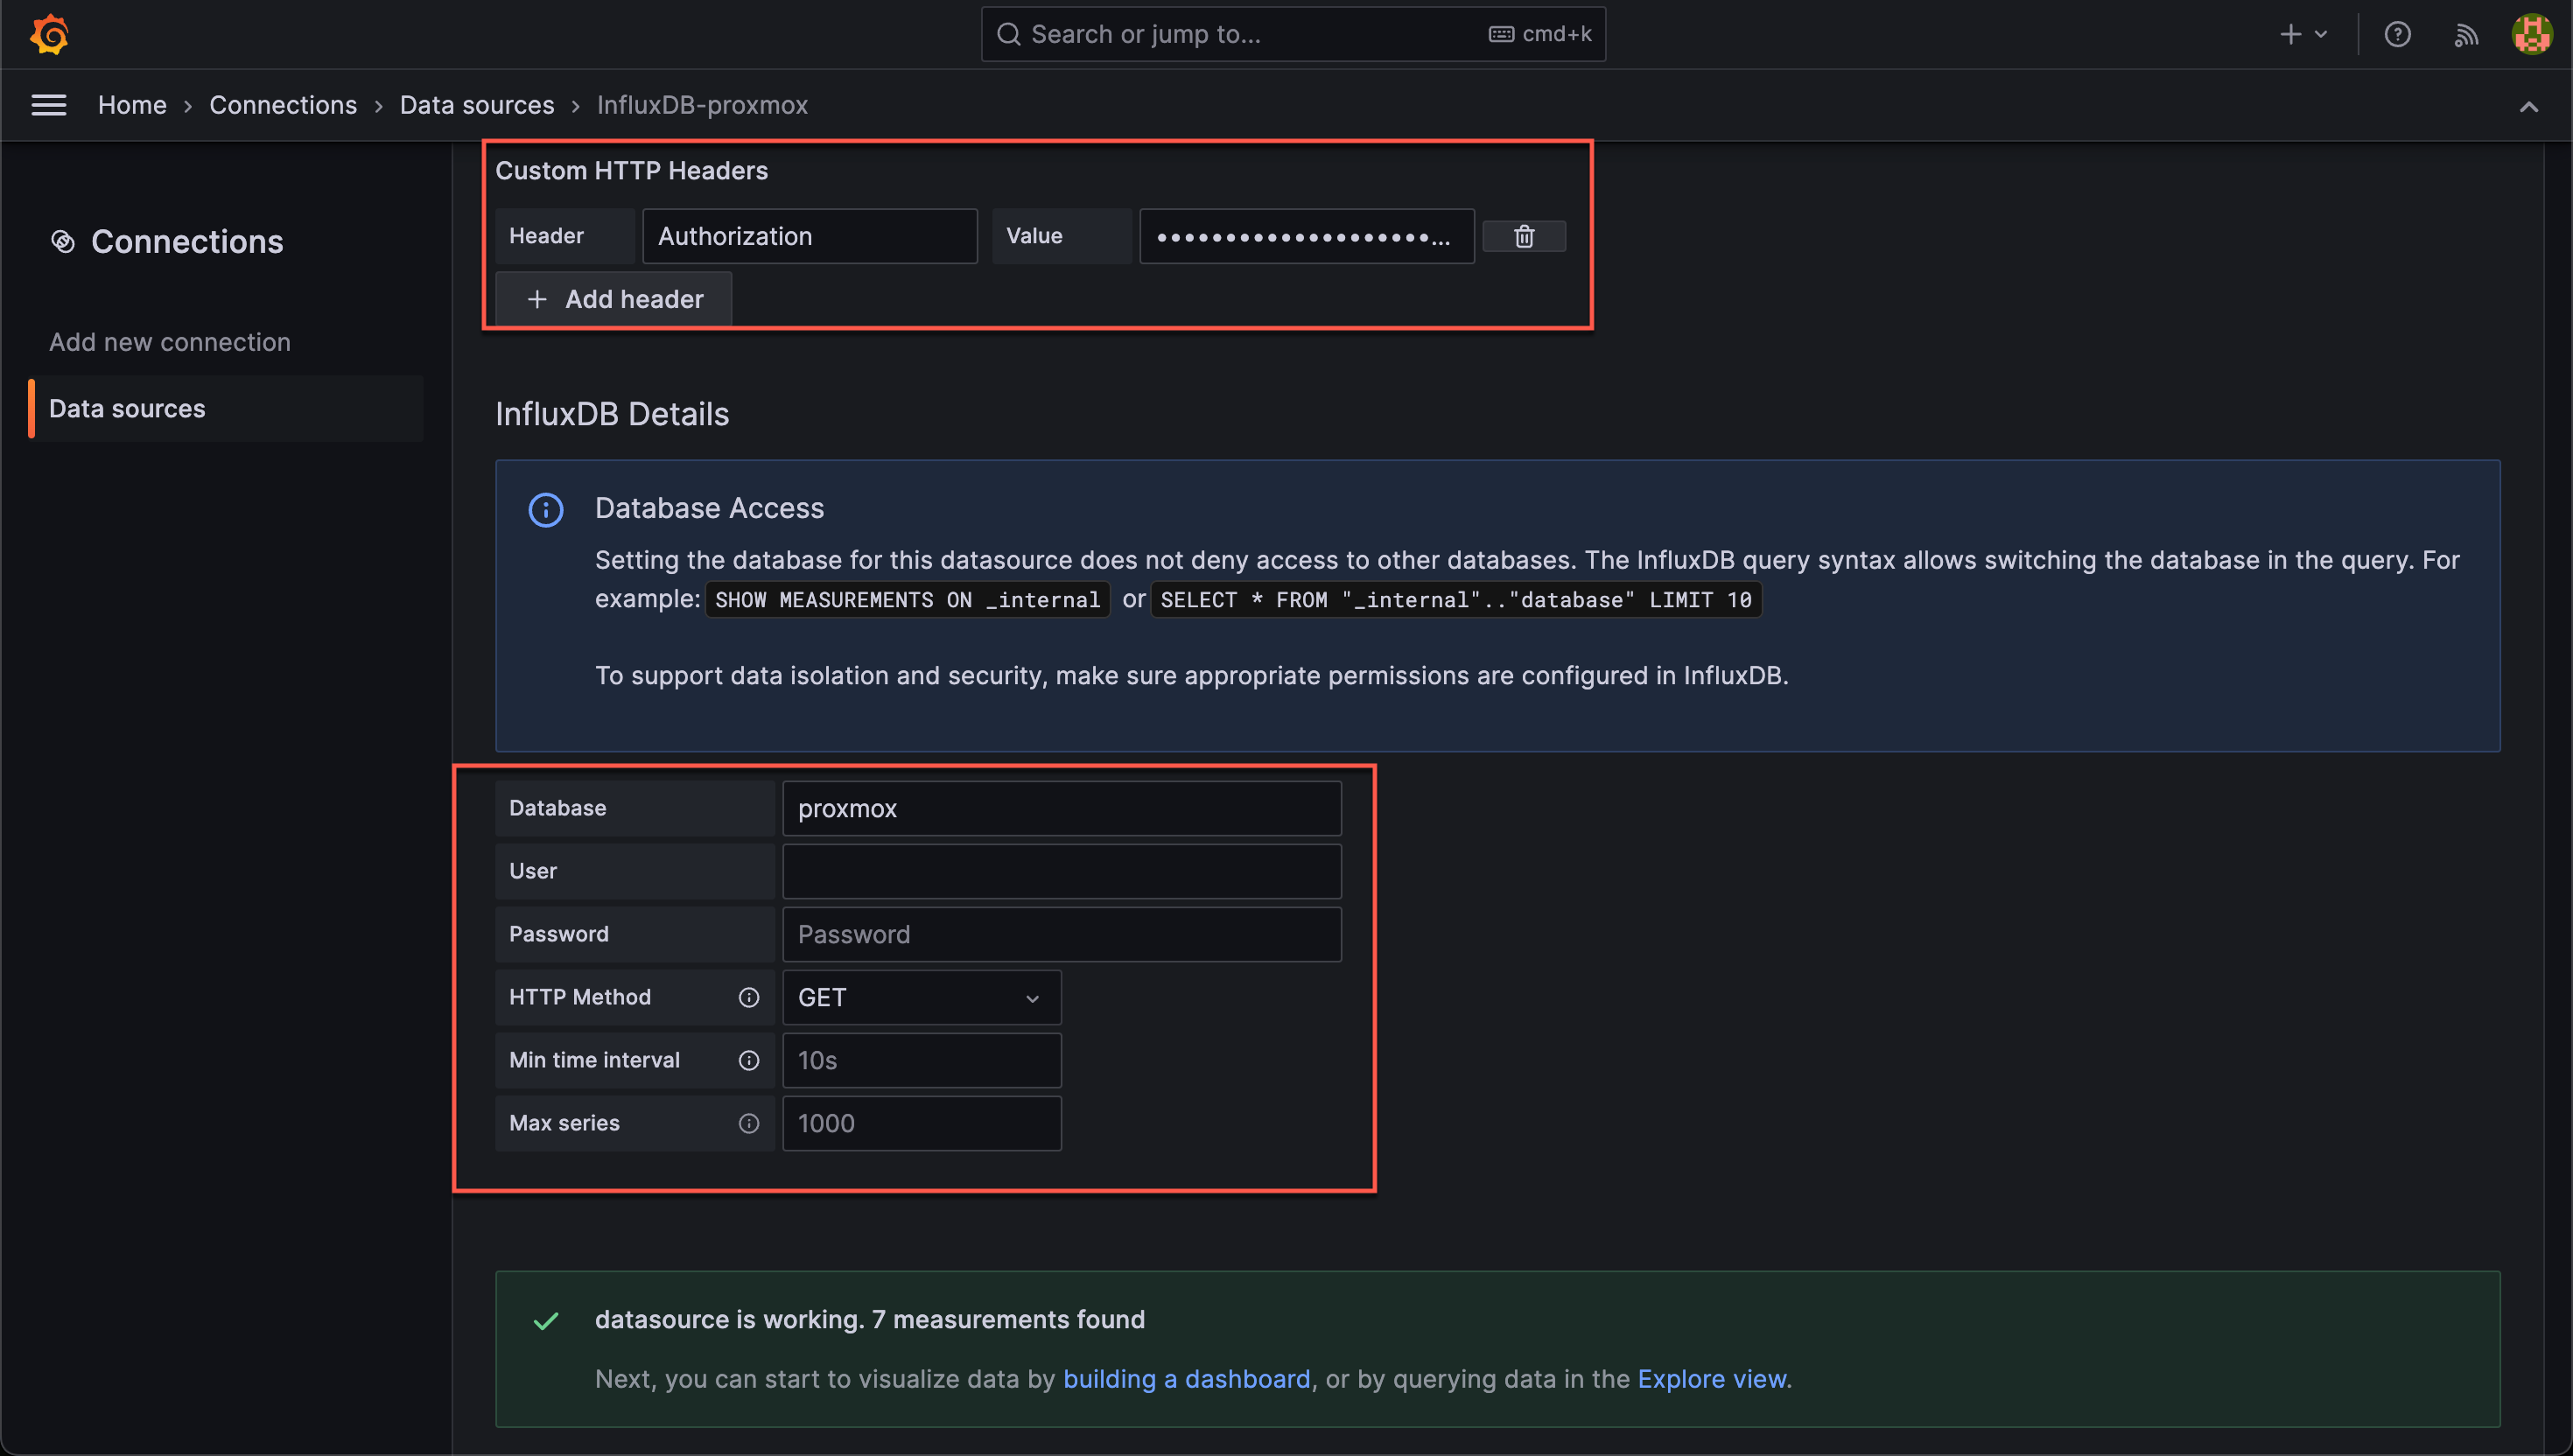This screenshot has height=1456, width=2573.
Task: Open the Explore view link
Action: click(x=1711, y=1379)
